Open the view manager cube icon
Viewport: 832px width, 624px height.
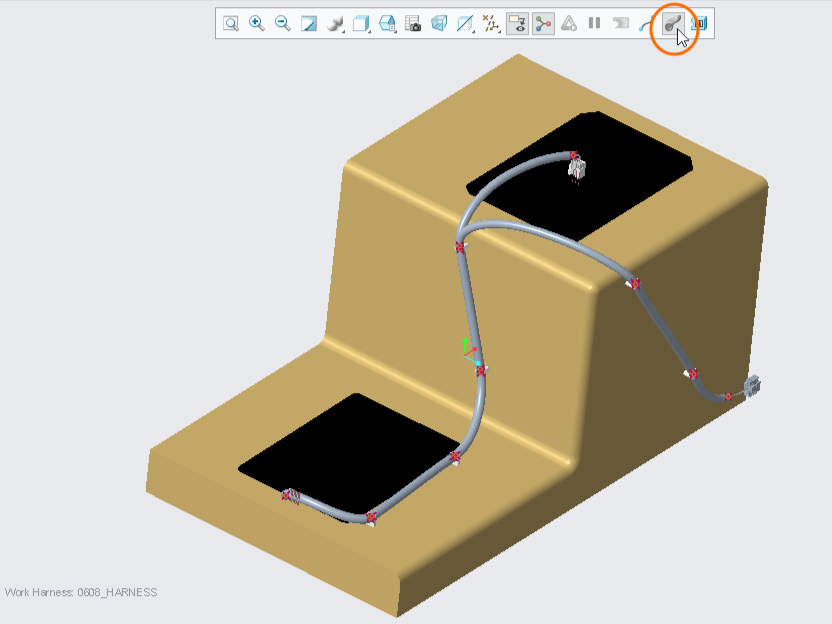click(387, 24)
